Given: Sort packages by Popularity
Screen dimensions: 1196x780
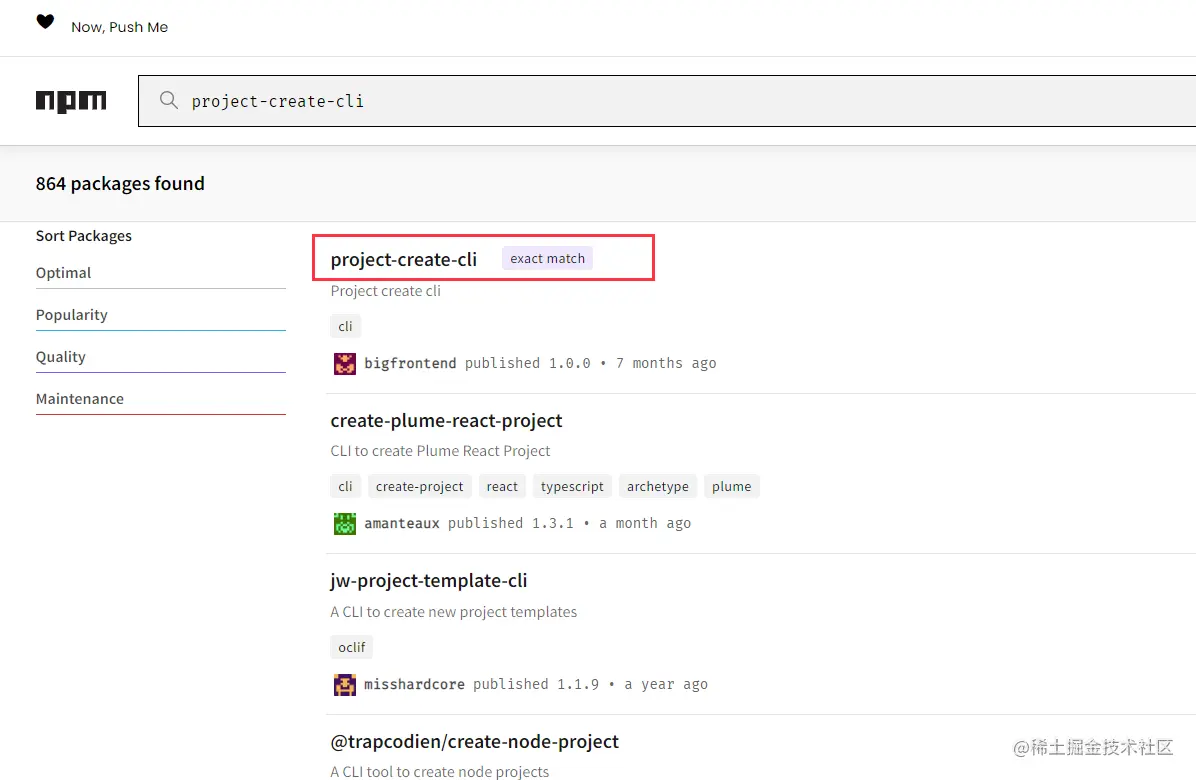Looking at the screenshot, I should click(x=161, y=315).
